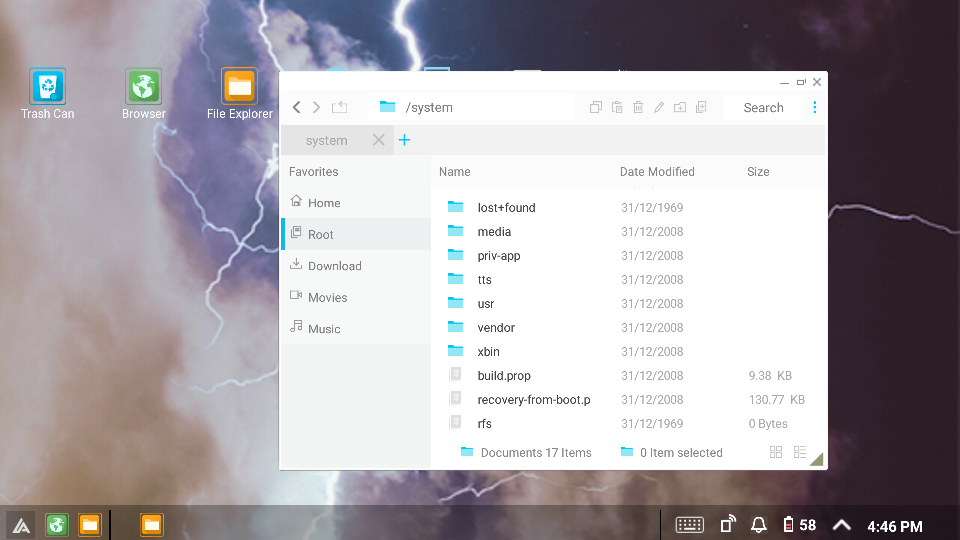Click the new file icon
This screenshot has width=960, height=540.
point(701,107)
